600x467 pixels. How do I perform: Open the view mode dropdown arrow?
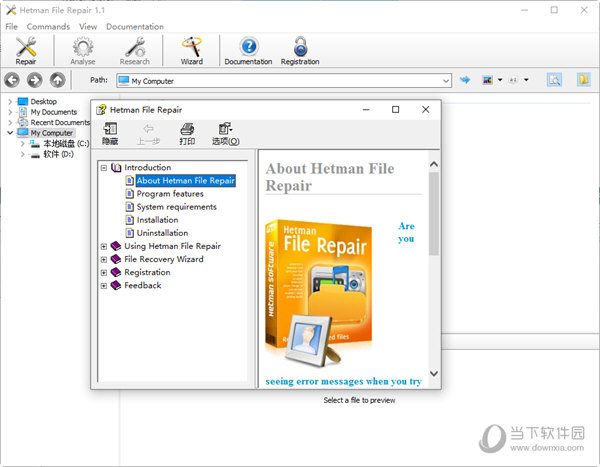tap(500, 80)
